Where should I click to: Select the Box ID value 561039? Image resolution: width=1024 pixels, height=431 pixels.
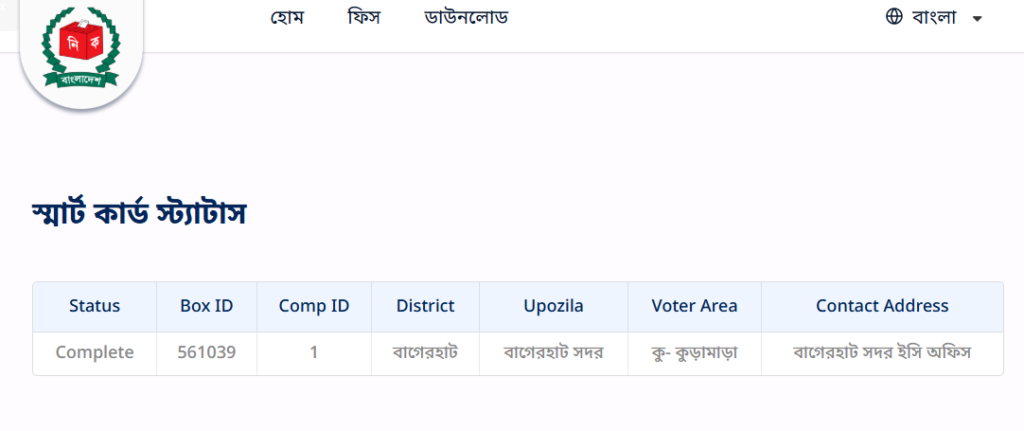pyautogui.click(x=206, y=353)
